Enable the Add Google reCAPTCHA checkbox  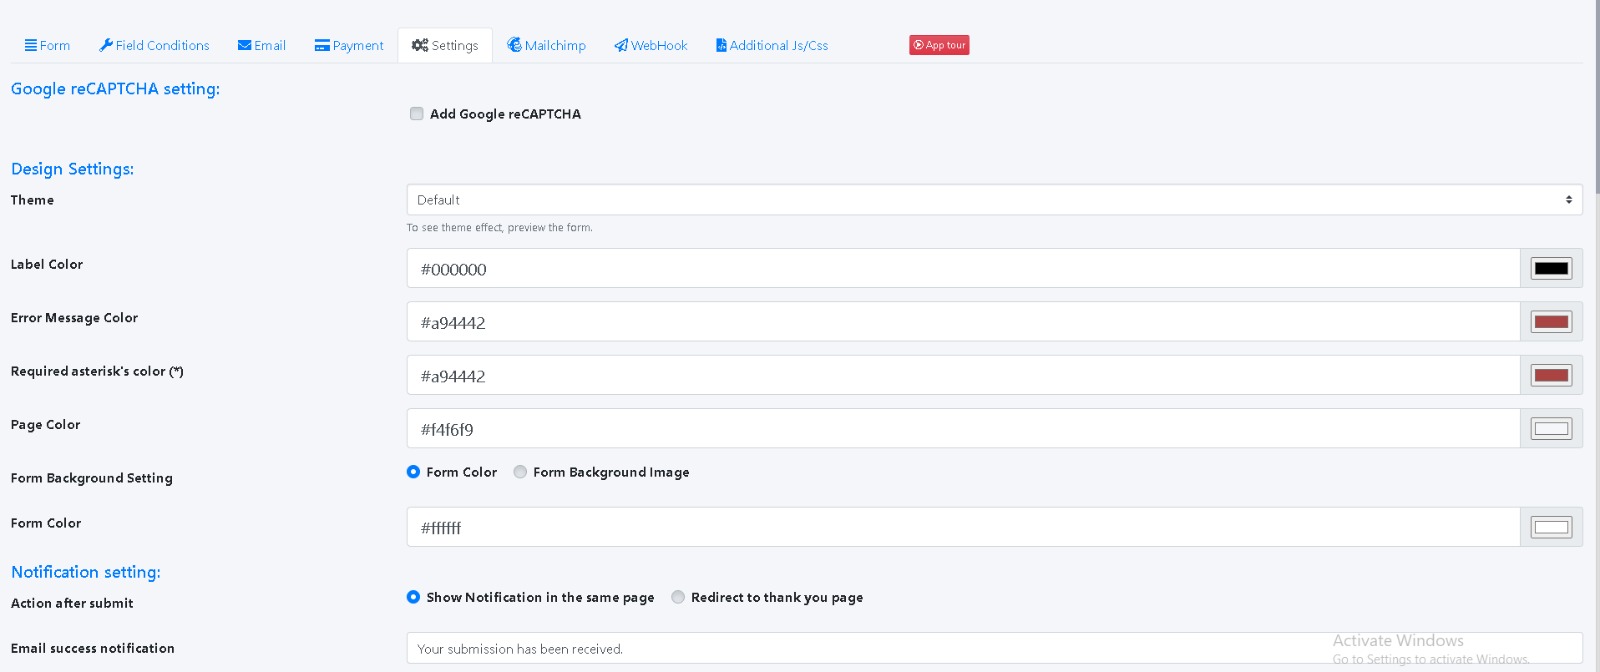click(417, 114)
